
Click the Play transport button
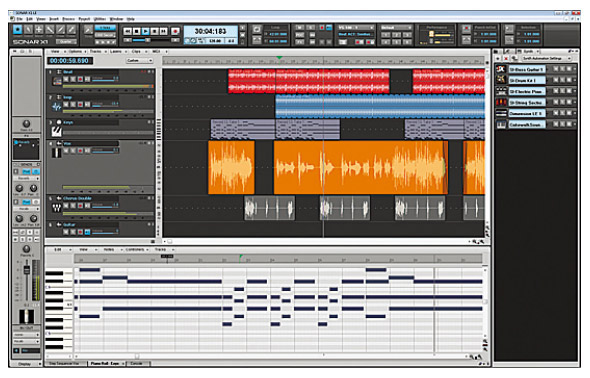click(146, 31)
